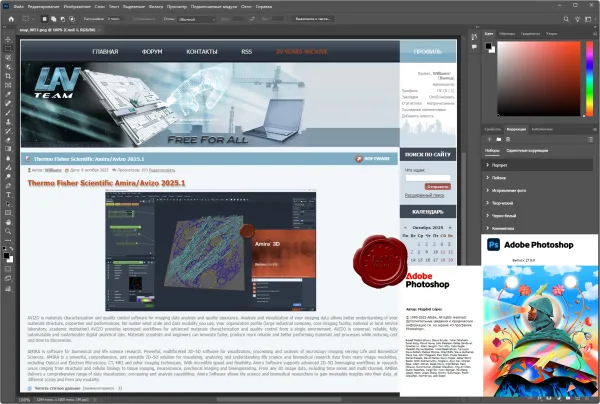
Task: Pick the Eyedropper tool
Action: pos(8,94)
